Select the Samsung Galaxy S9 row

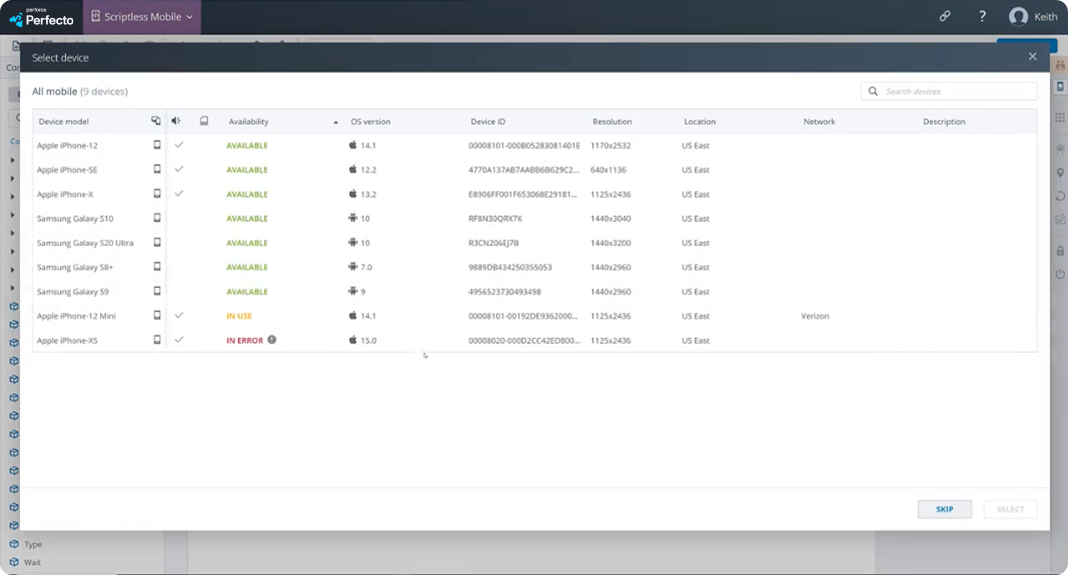(535, 292)
